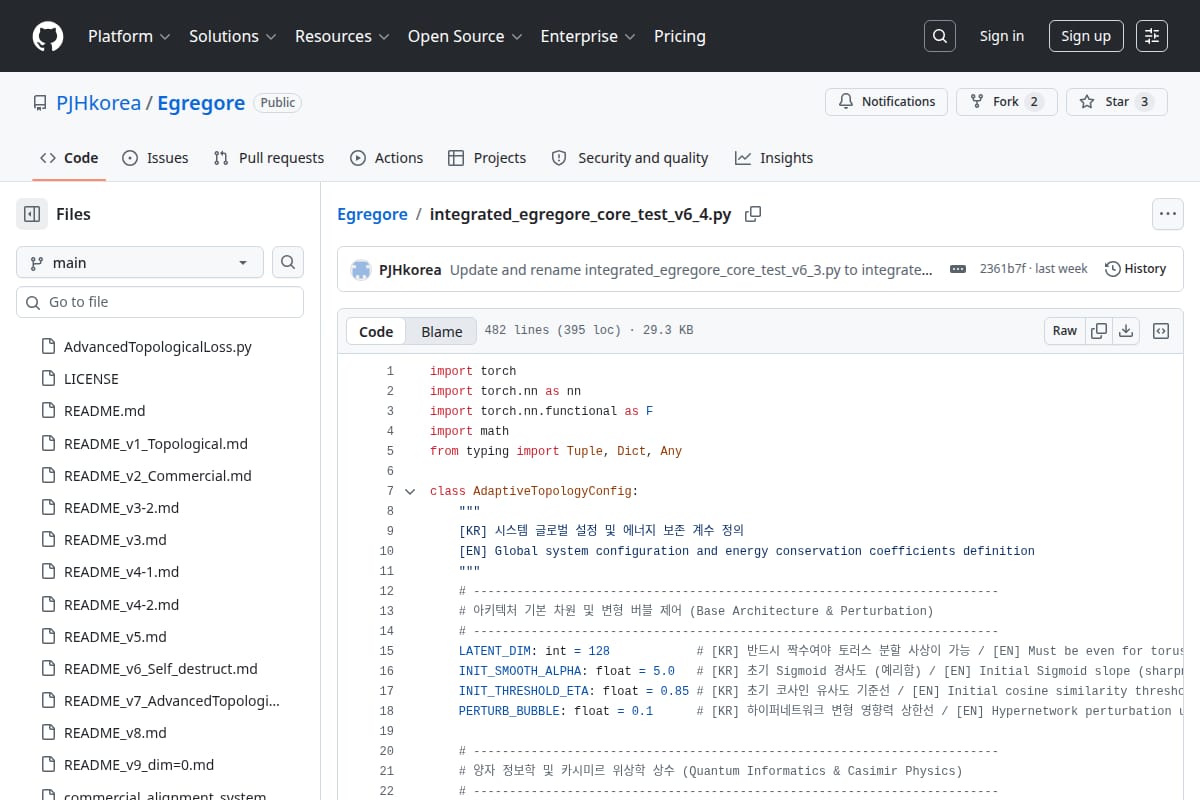
Task: Download the raw file
Action: click(x=1126, y=331)
